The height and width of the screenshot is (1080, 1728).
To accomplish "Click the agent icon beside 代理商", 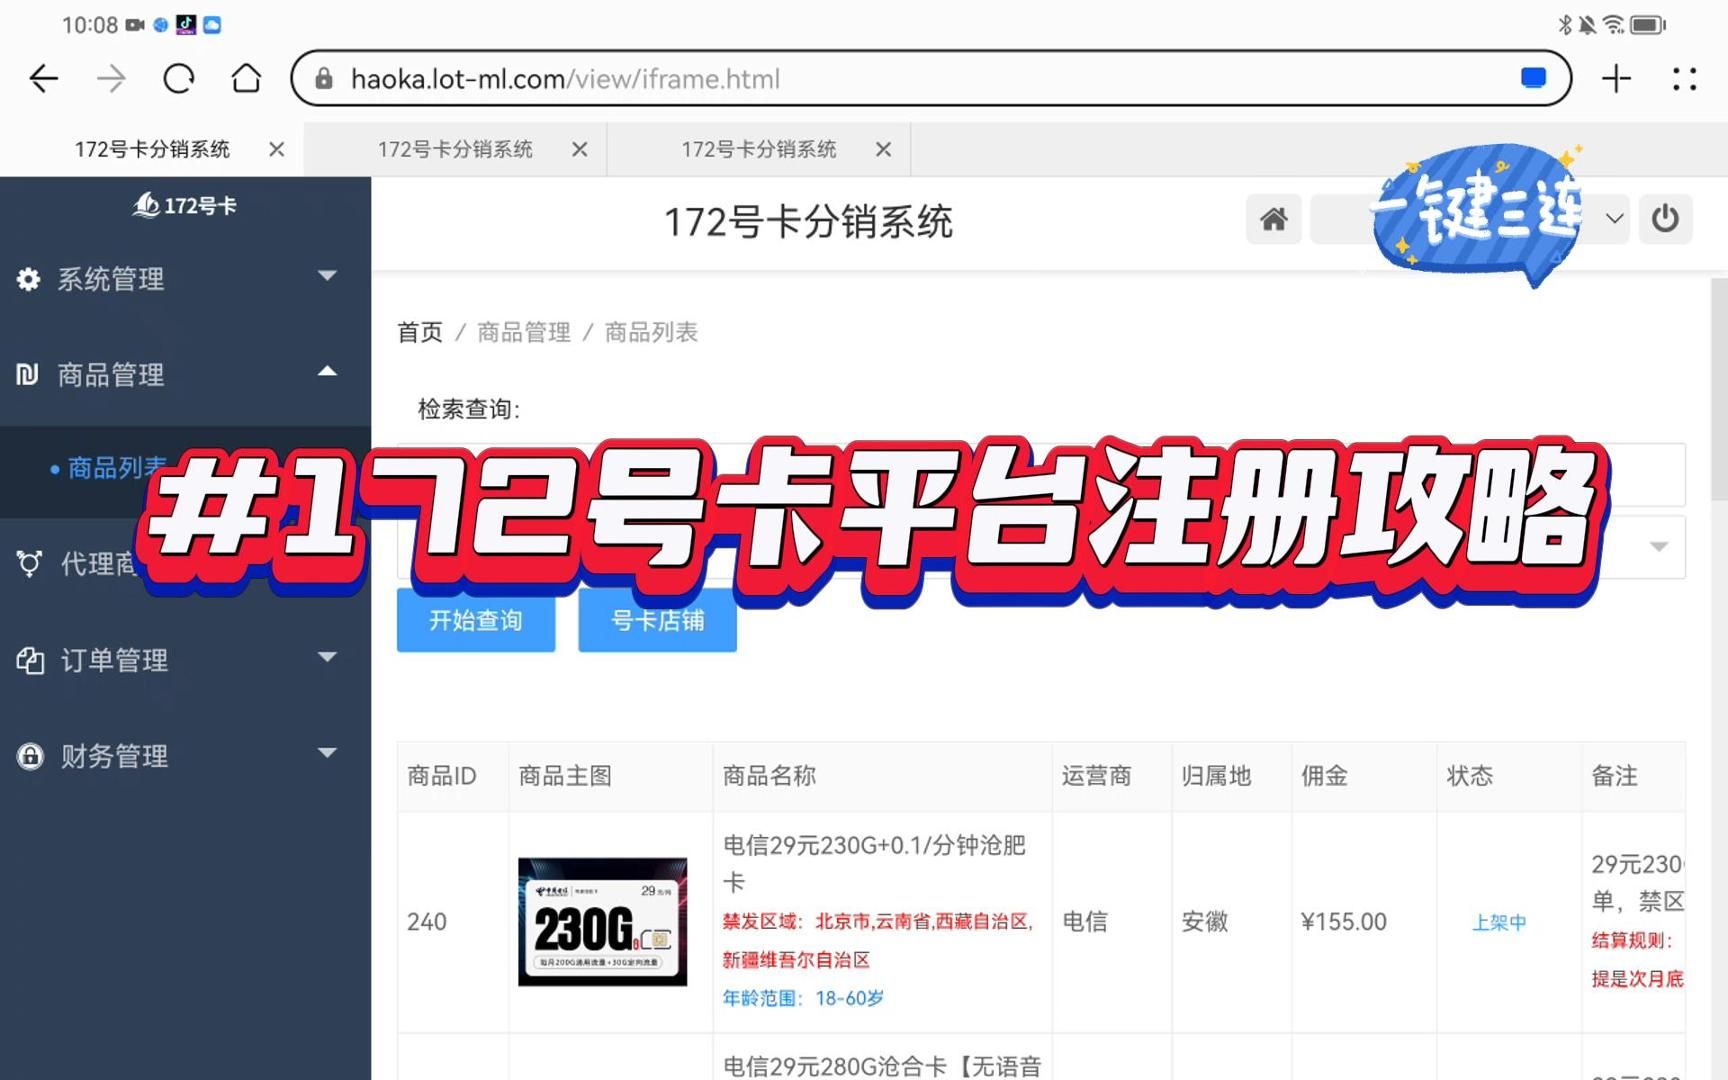I will (29, 564).
